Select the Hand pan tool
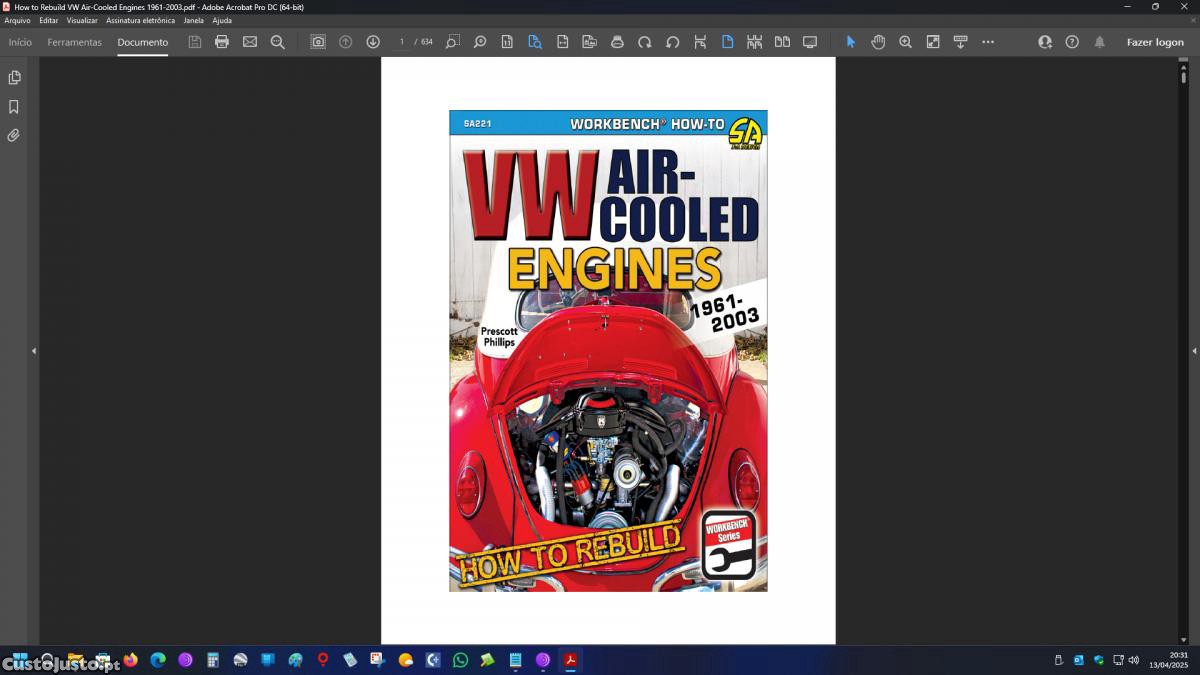Image resolution: width=1200 pixels, height=675 pixels. pyautogui.click(x=878, y=42)
